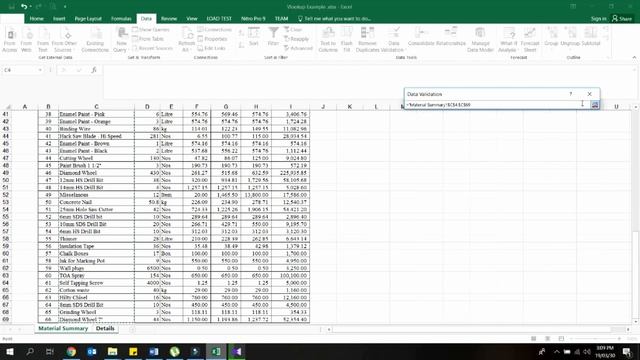Switch to Page Layout view in status bar
This screenshot has width=640, height=360.
pyautogui.click(x=547, y=339)
